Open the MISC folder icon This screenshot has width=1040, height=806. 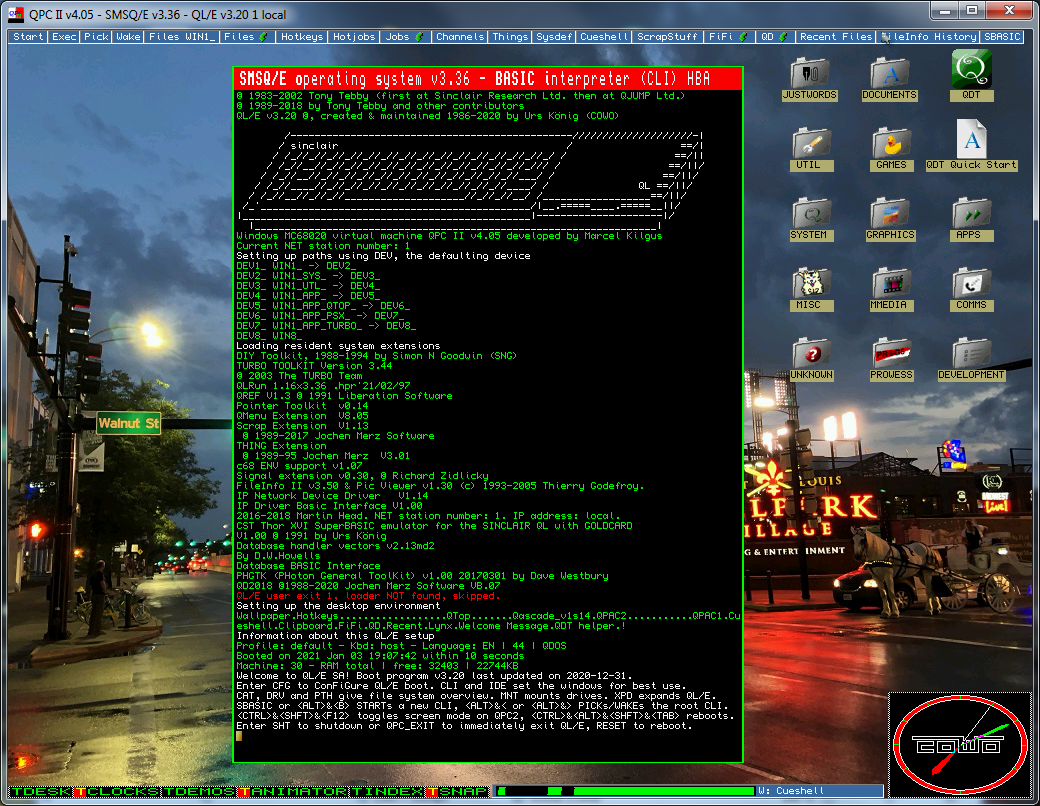click(x=809, y=289)
